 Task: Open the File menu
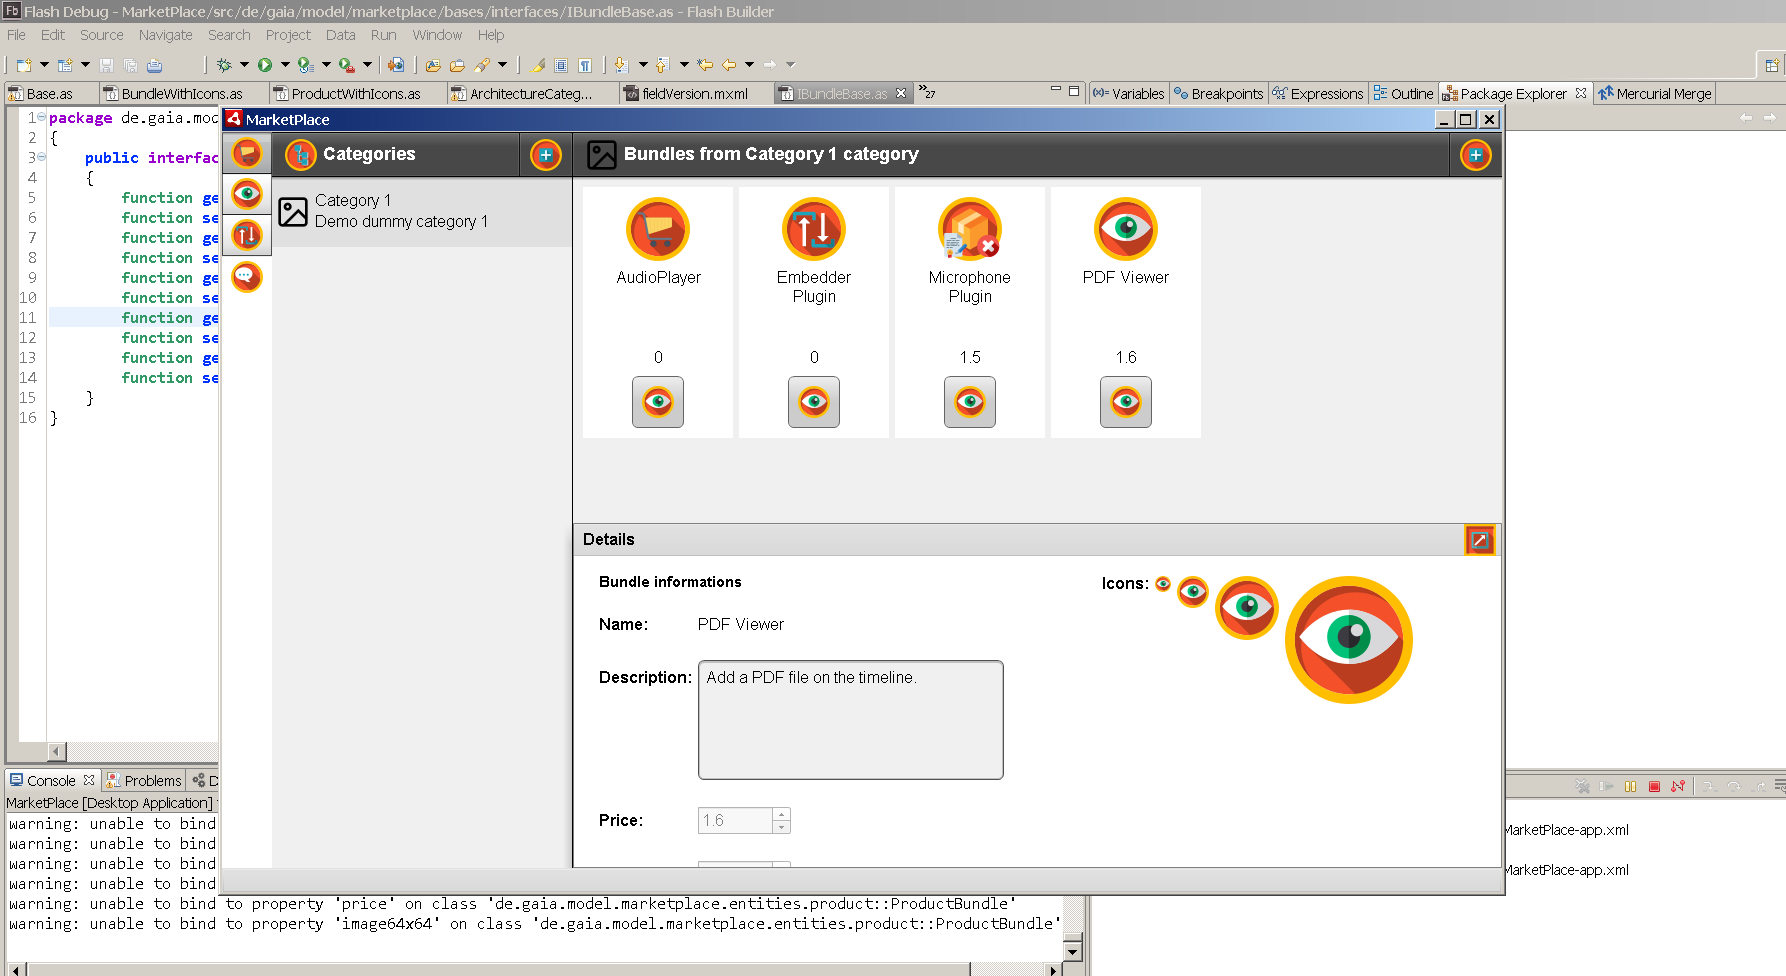pyautogui.click(x=17, y=35)
